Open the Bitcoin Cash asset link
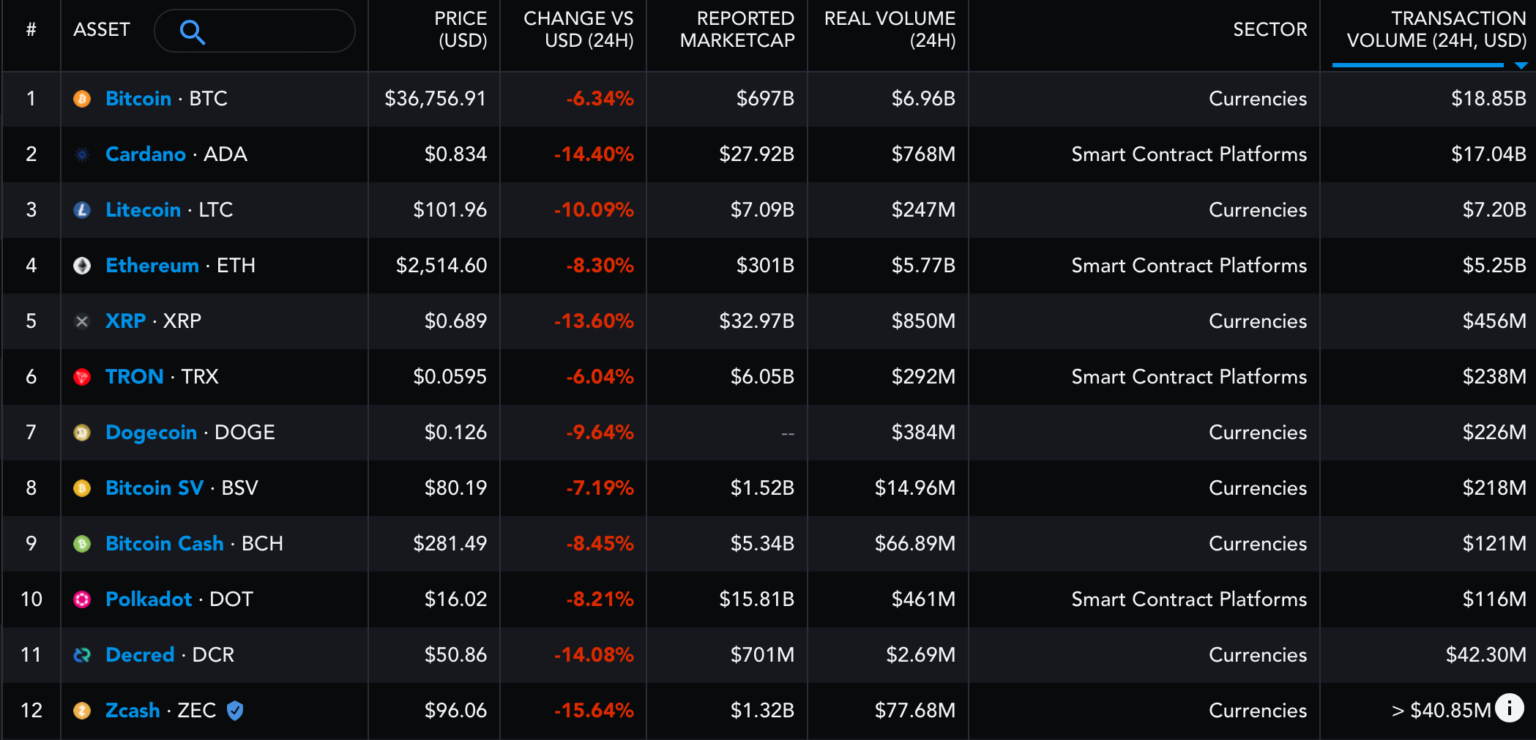Viewport: 1536px width, 740px height. [165, 544]
